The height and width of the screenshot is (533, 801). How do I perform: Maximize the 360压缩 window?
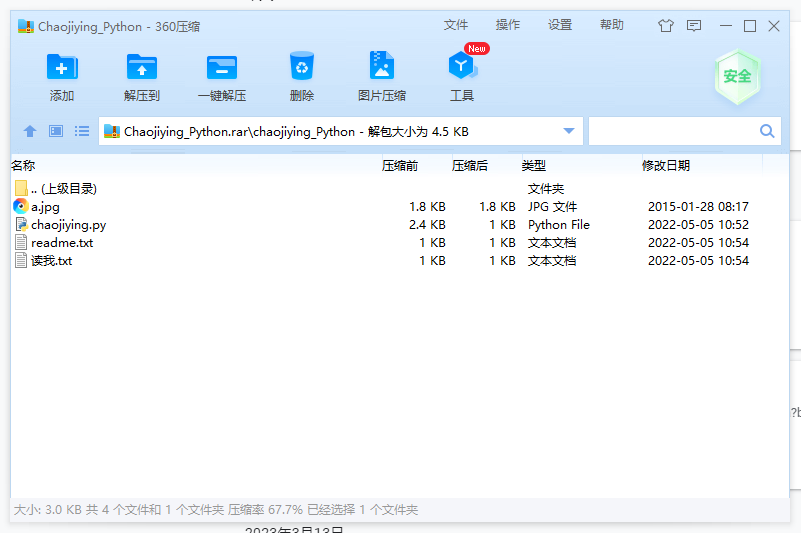(750, 26)
